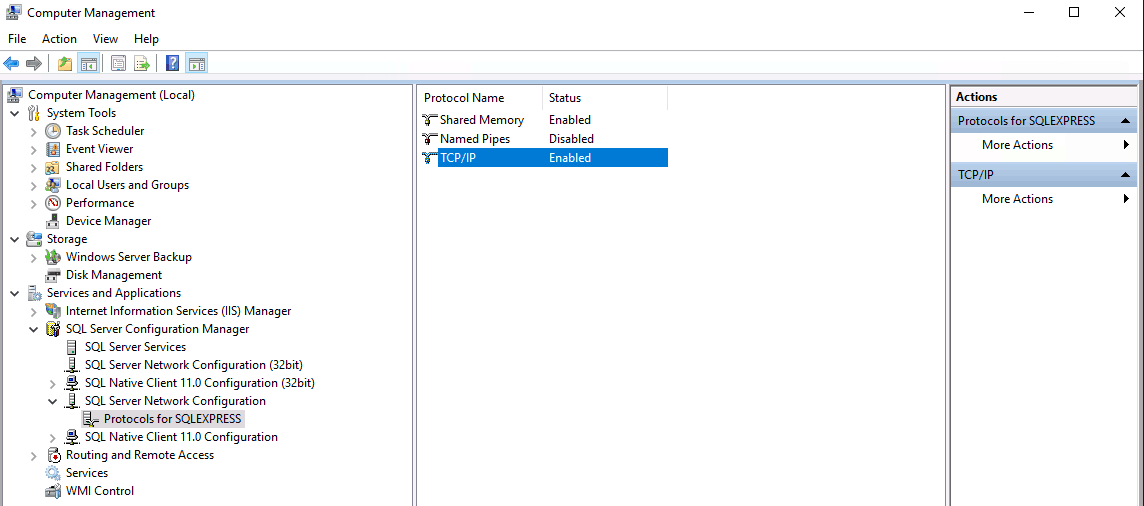Click the SQL Server Services icon
Screen dimensions: 1144x506
(x=72, y=347)
